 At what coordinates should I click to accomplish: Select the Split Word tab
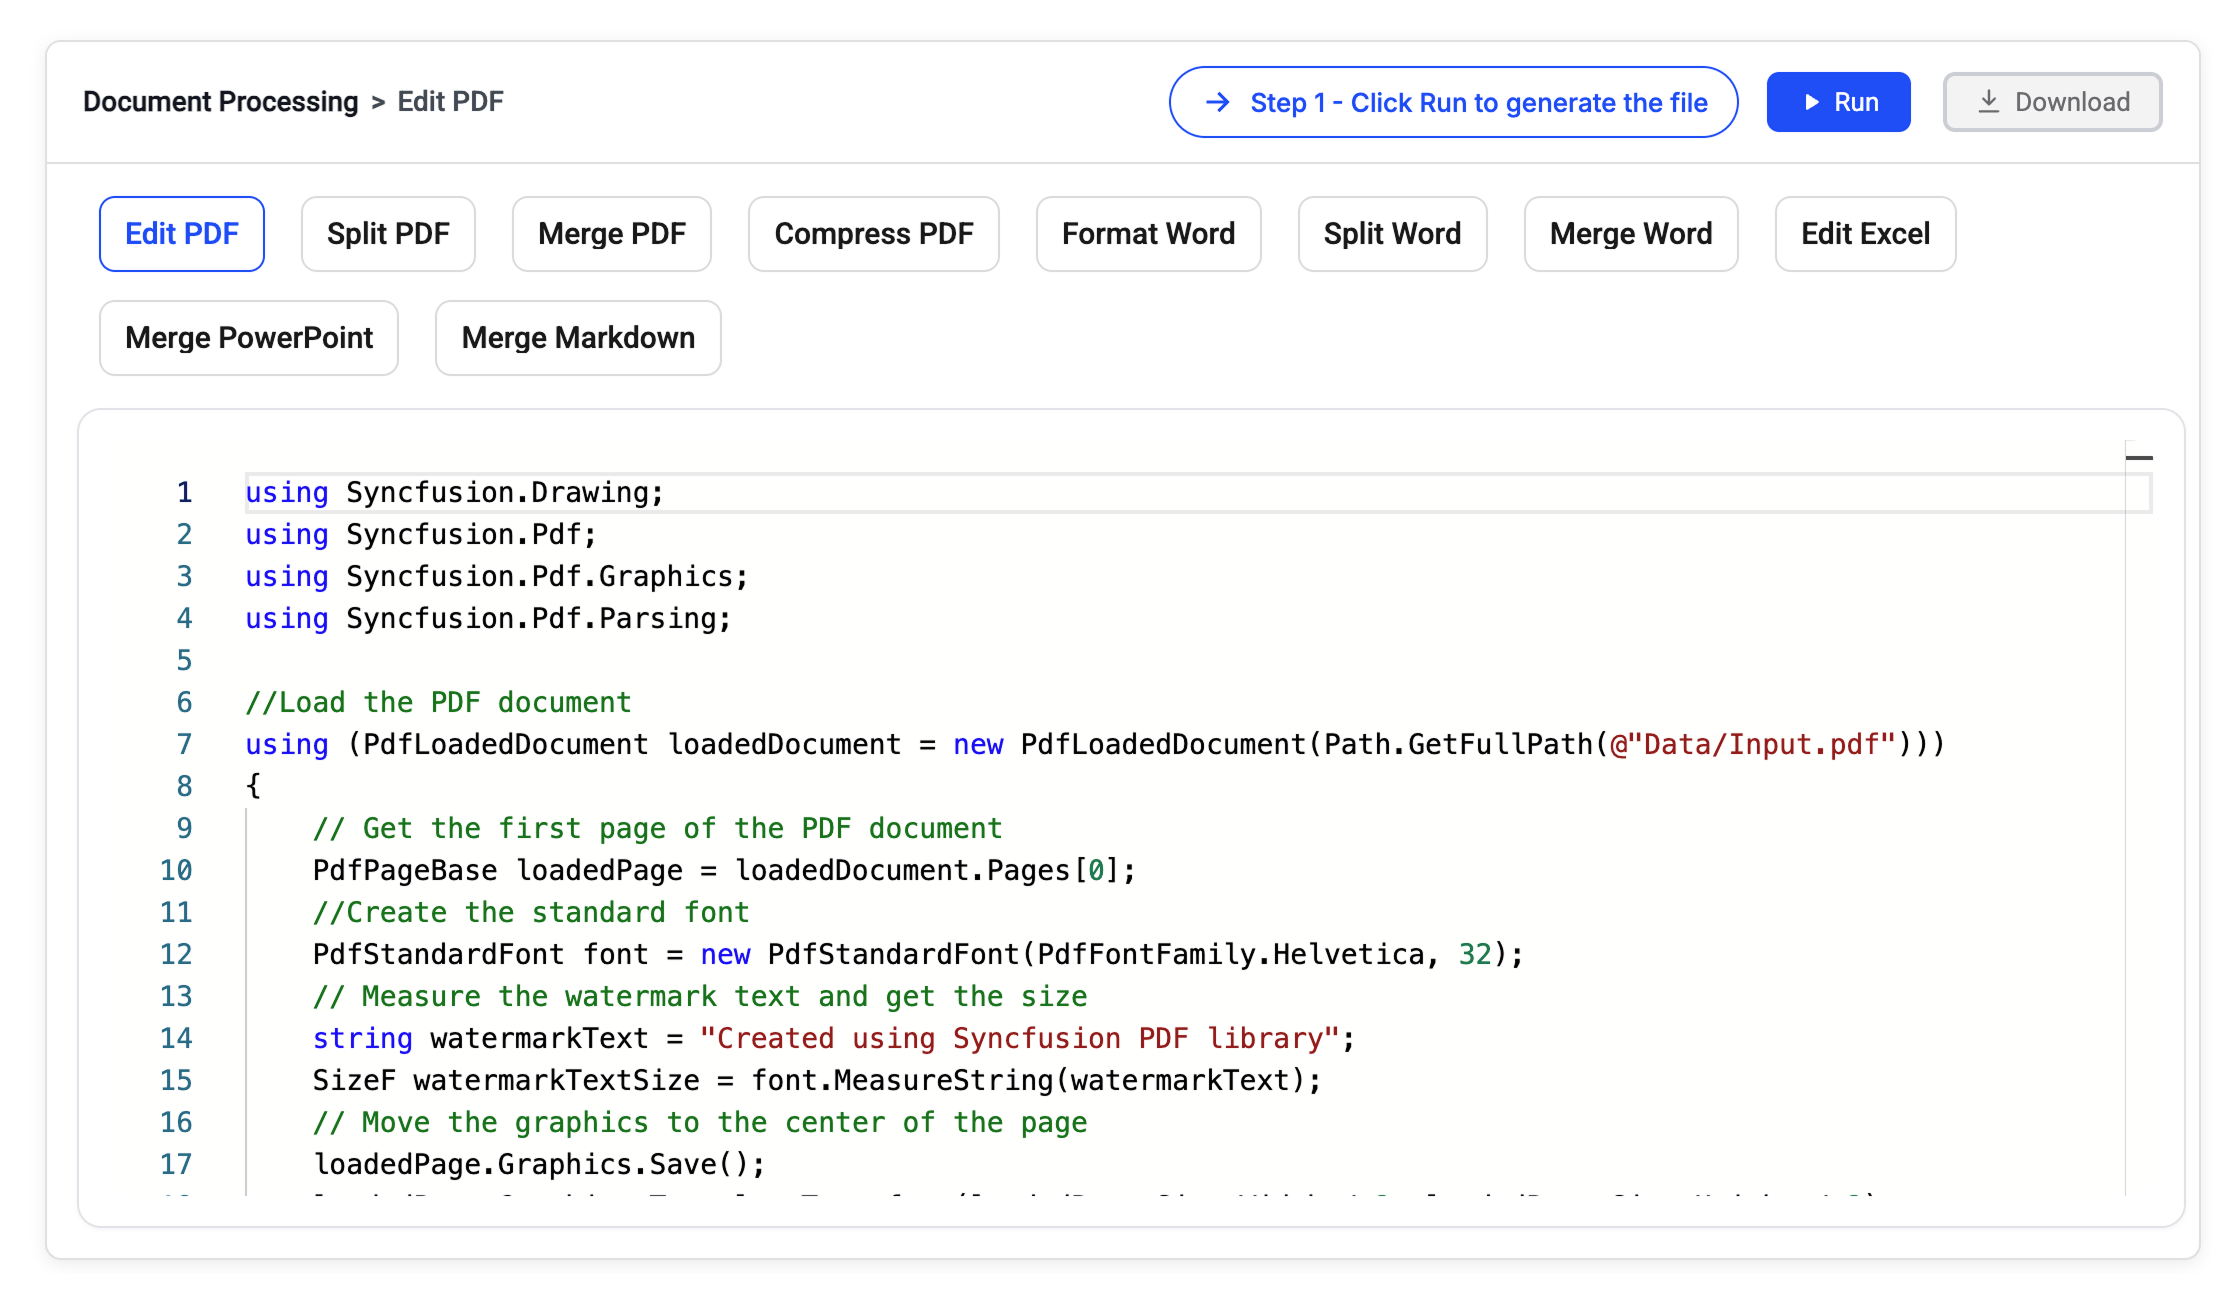(x=1393, y=234)
